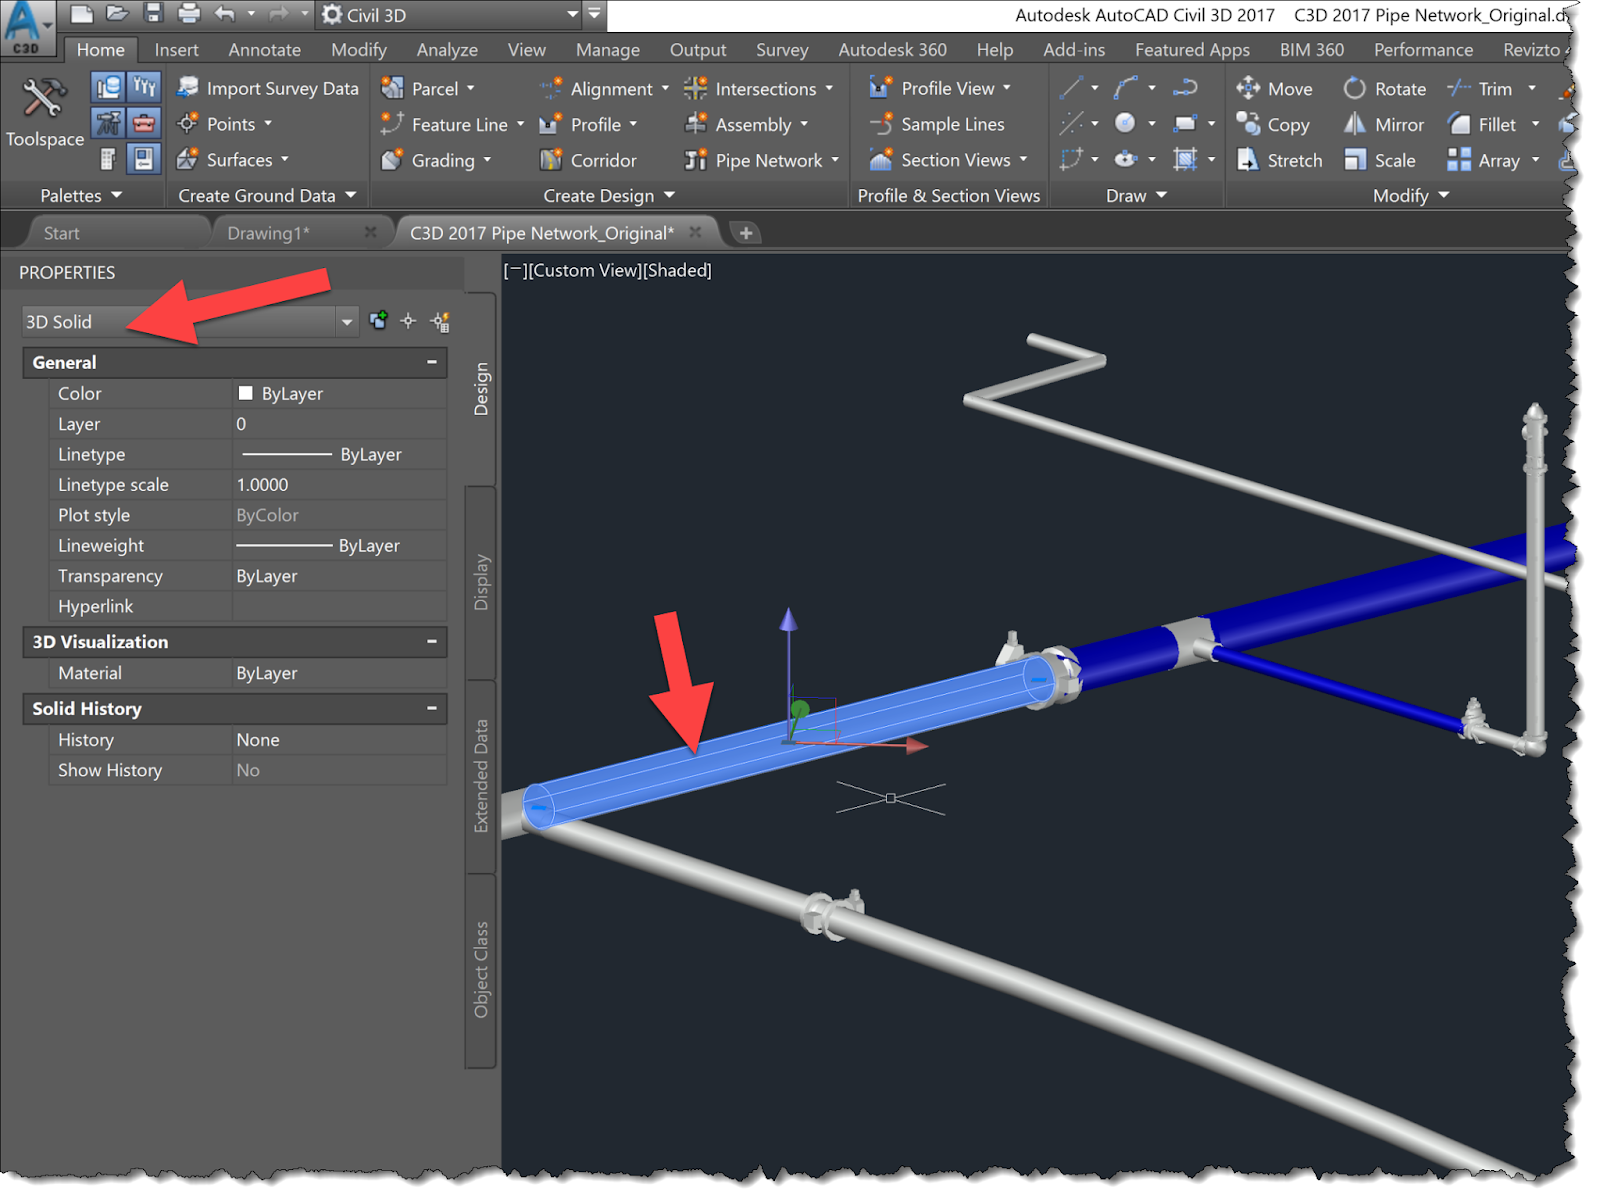Select the Rectangle draw tool
The width and height of the screenshot is (1600, 1202).
pos(1186,123)
